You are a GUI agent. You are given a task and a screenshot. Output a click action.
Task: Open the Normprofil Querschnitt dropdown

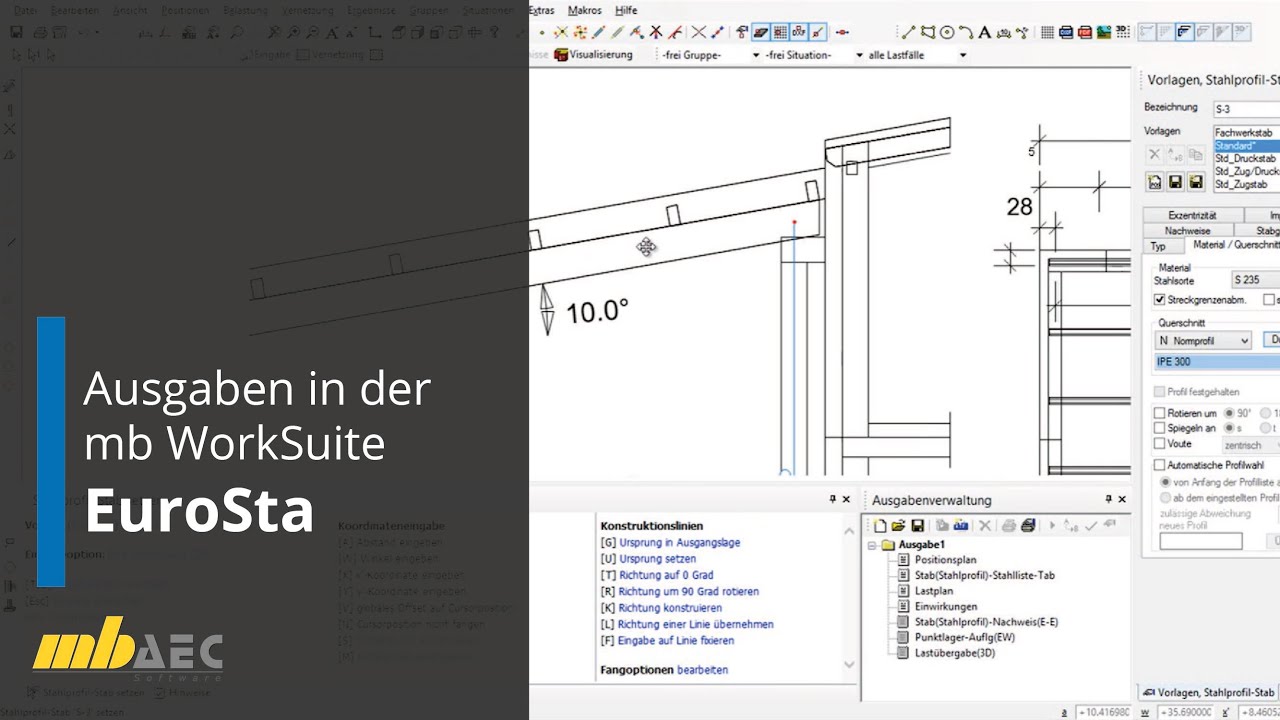pyautogui.click(x=1204, y=341)
